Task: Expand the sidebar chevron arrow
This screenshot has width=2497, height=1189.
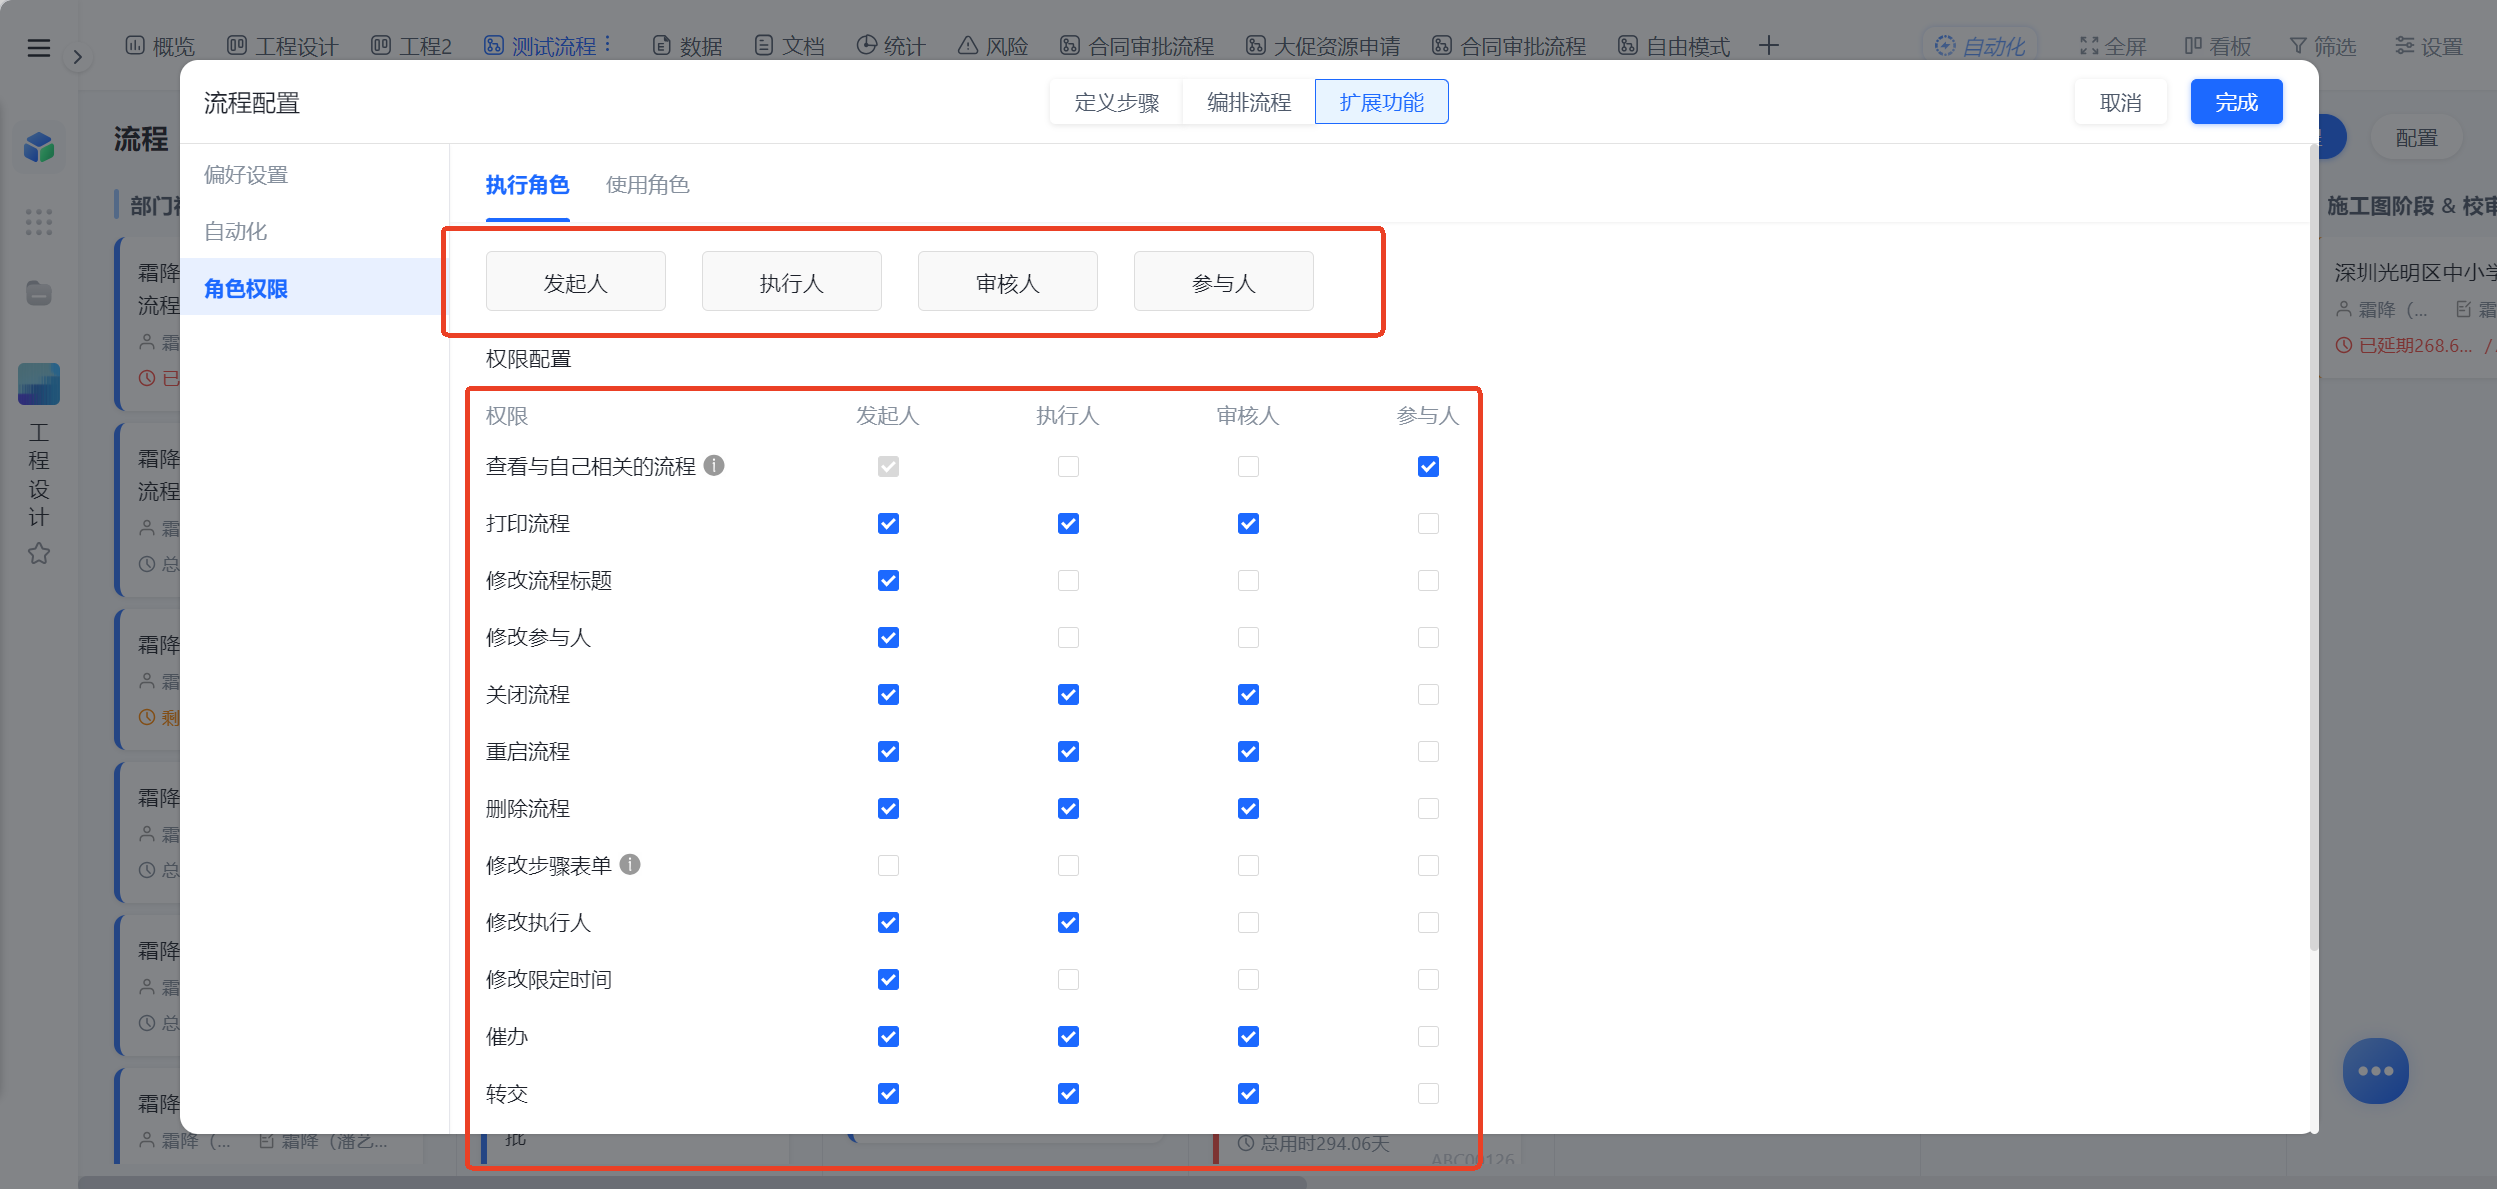Action: click(77, 57)
